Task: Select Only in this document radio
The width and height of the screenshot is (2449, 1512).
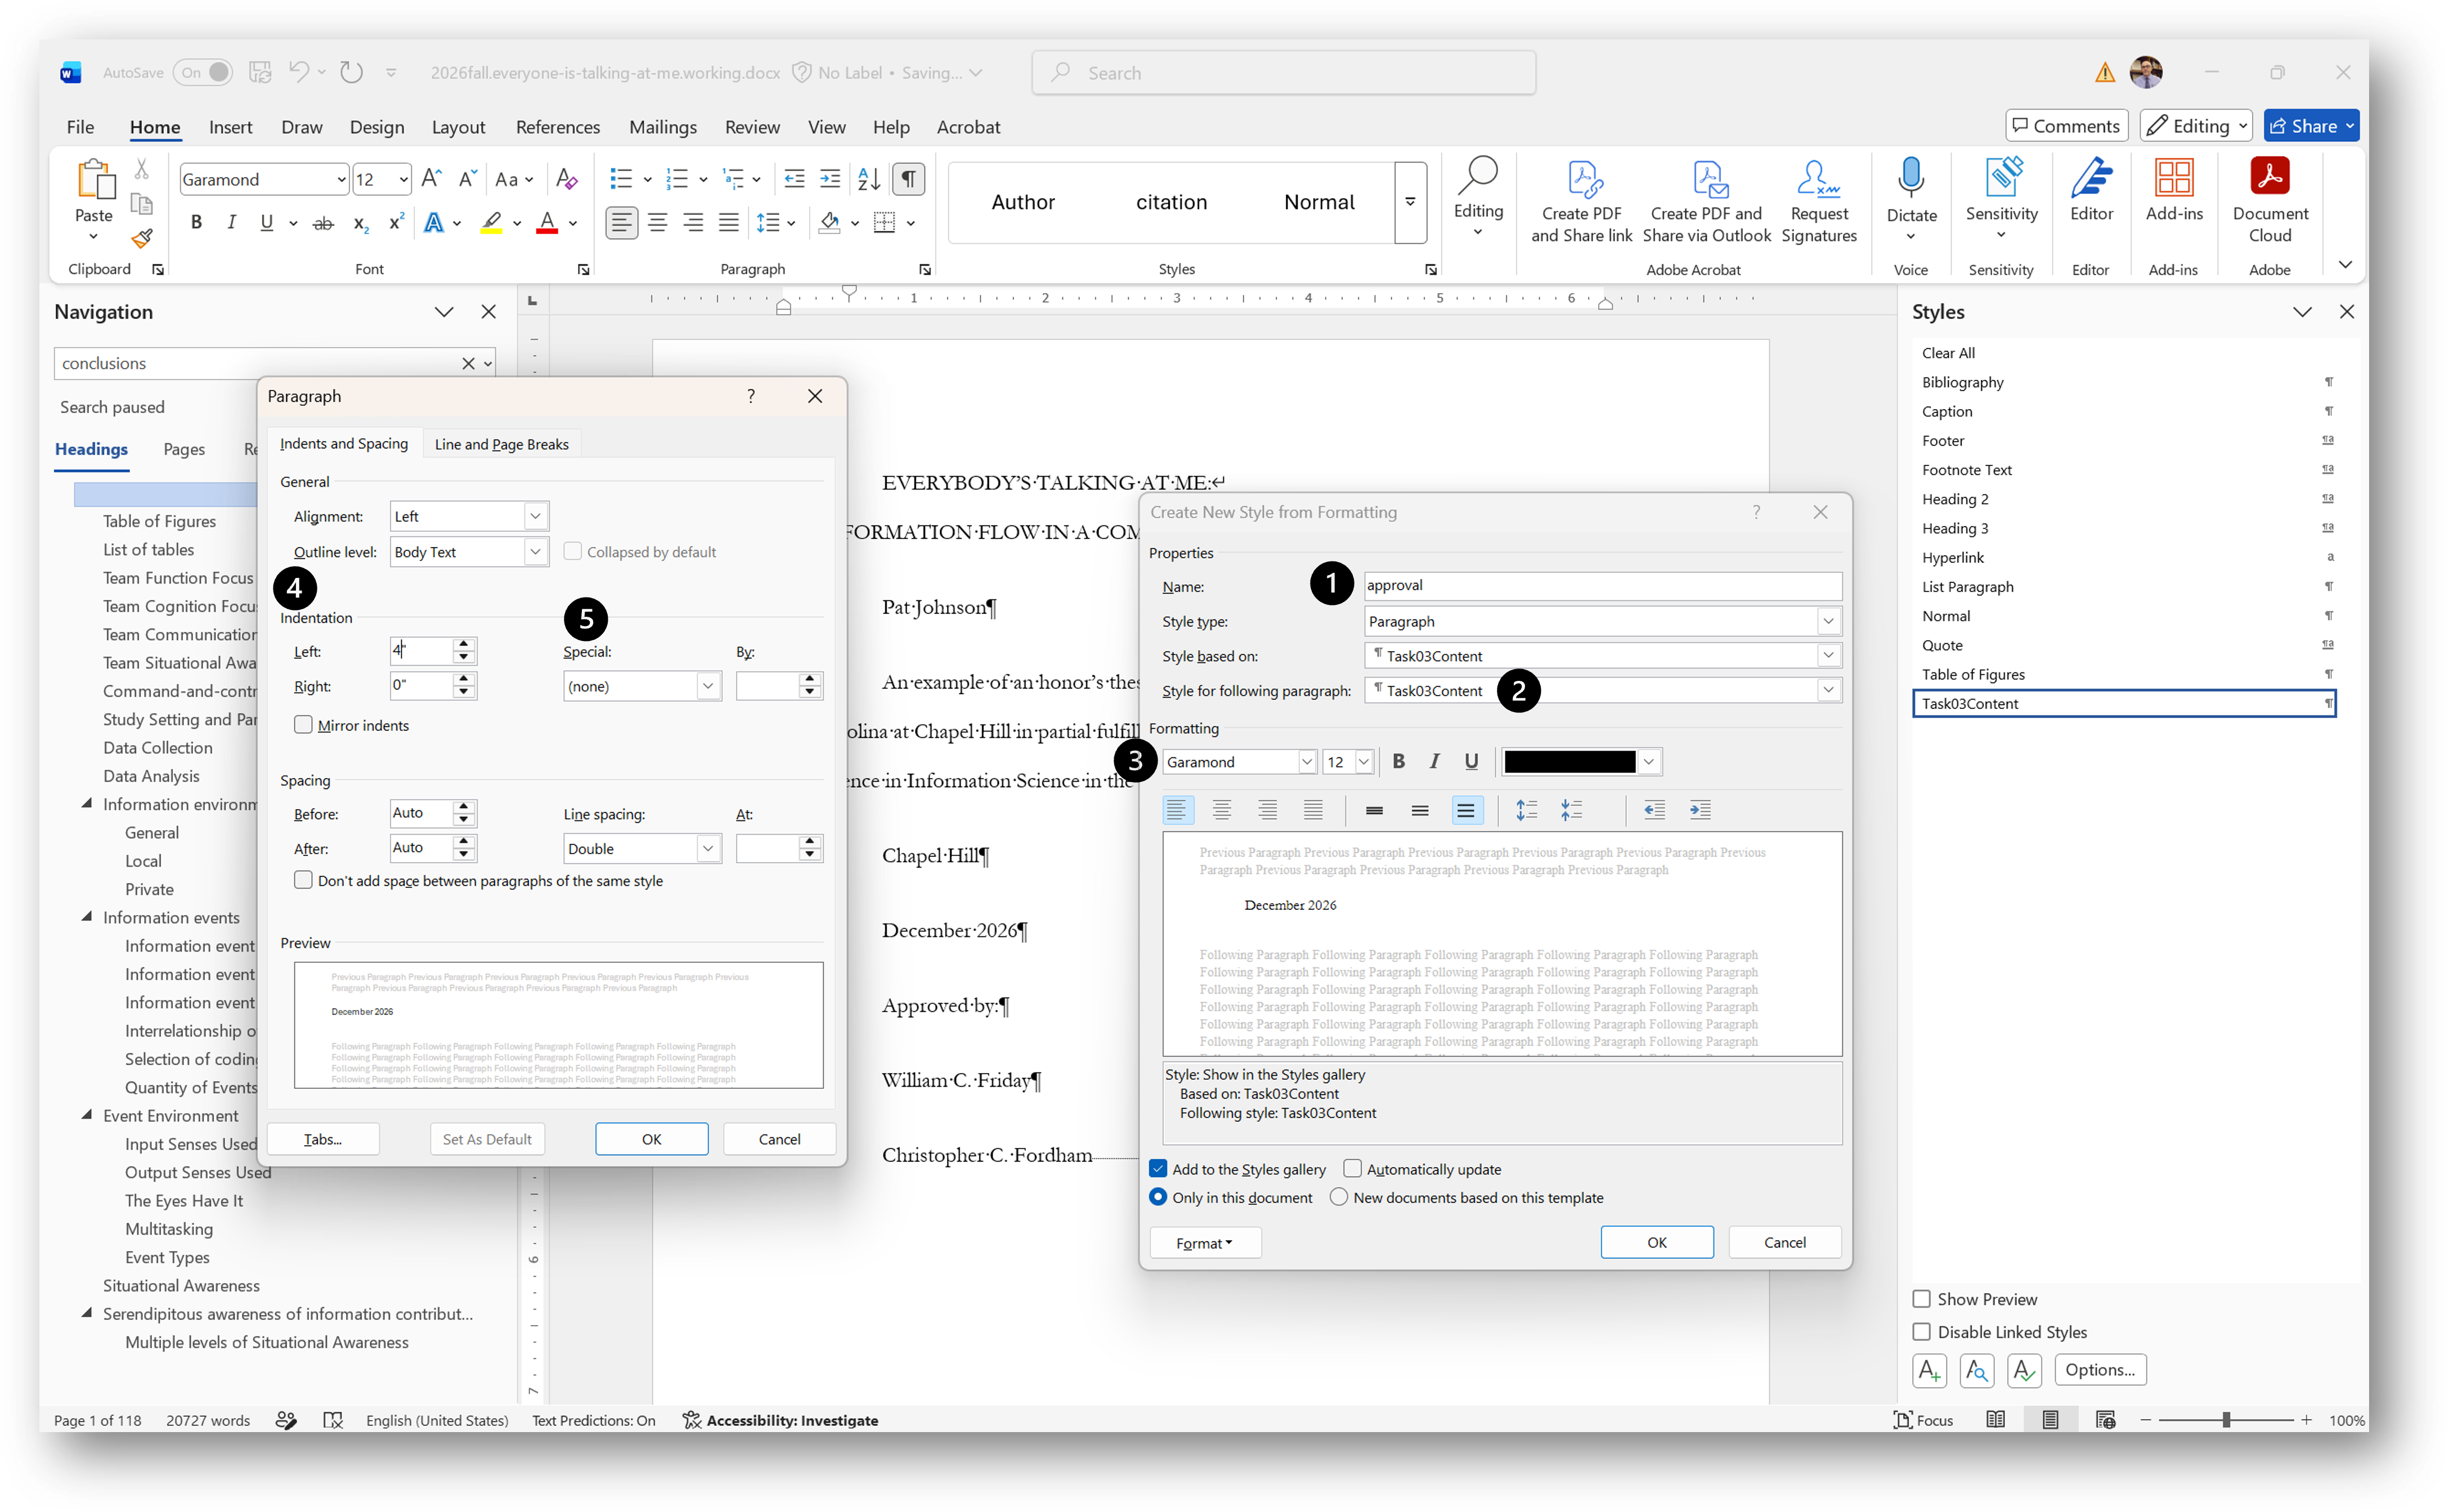Action: tap(1158, 1197)
